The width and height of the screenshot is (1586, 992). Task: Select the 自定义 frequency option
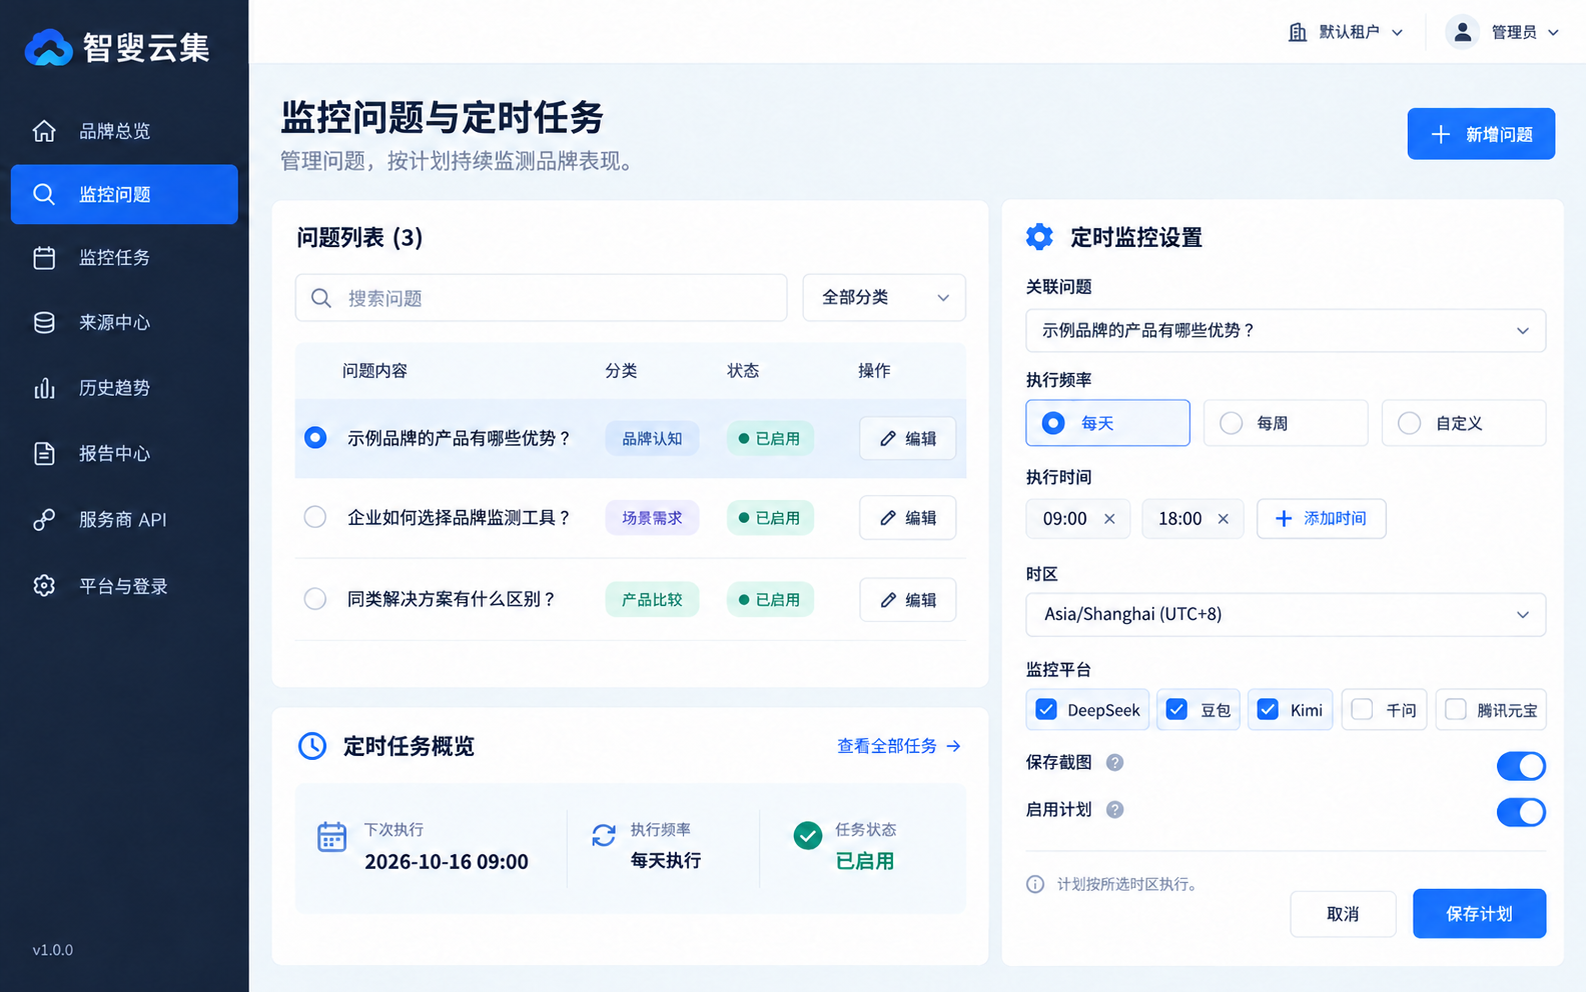1463,423
